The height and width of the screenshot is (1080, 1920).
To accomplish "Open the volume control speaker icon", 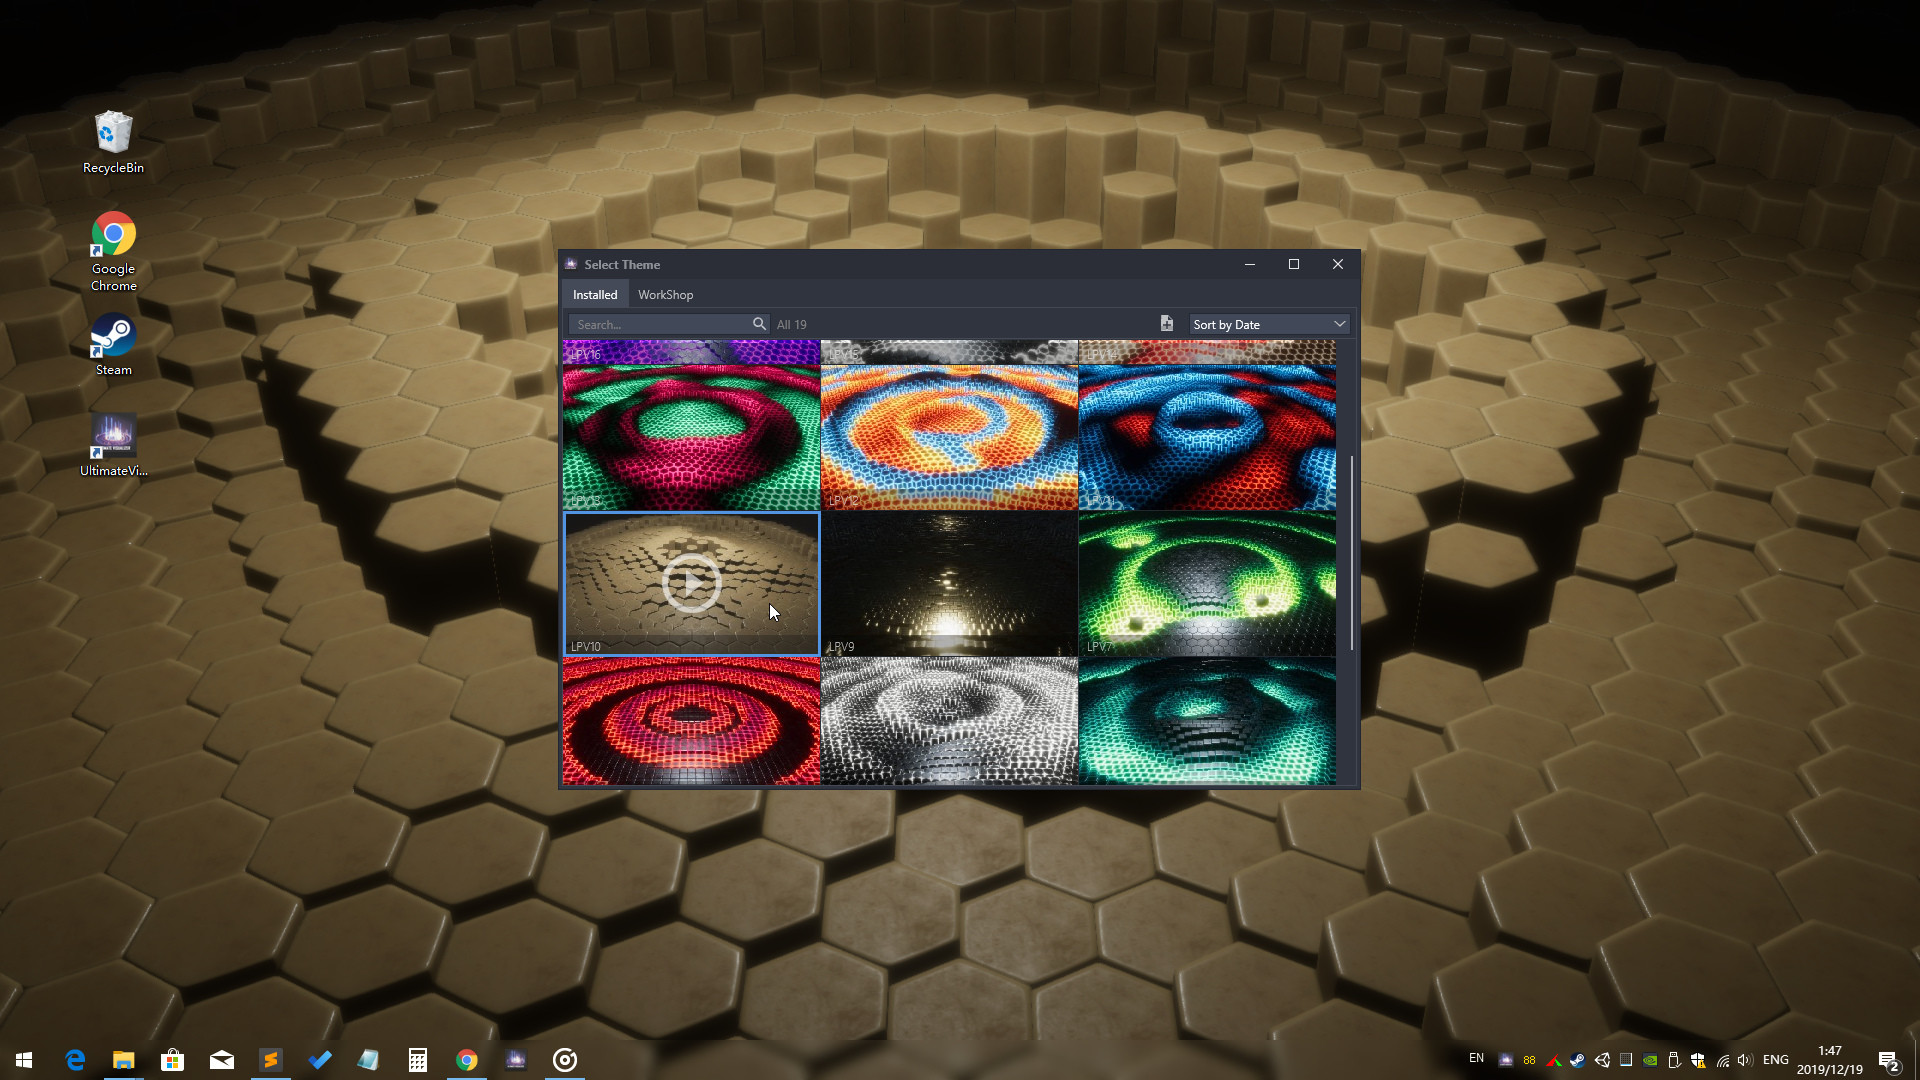I will point(1746,1060).
